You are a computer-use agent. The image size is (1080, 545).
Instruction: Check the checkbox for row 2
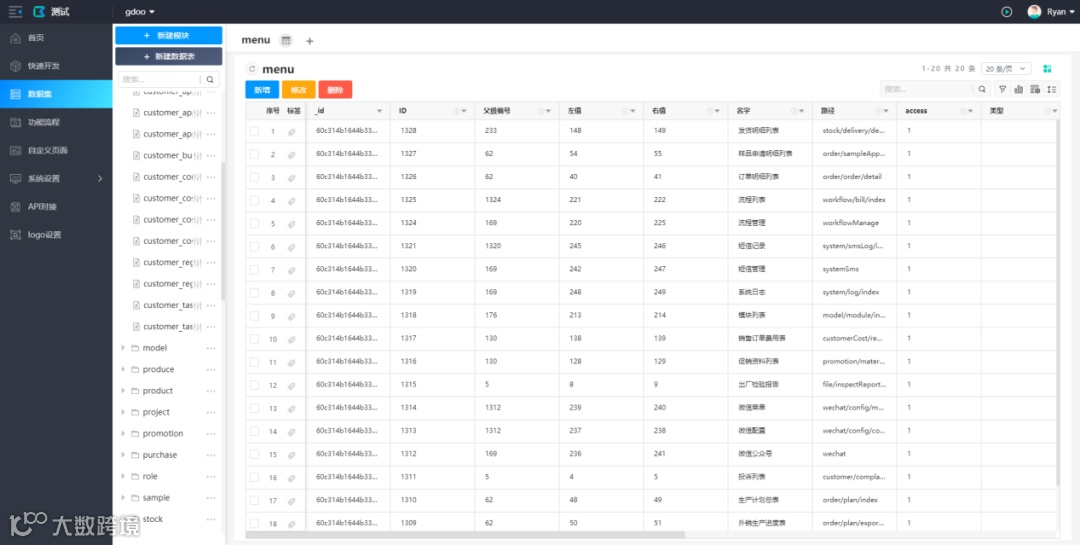tap(254, 154)
